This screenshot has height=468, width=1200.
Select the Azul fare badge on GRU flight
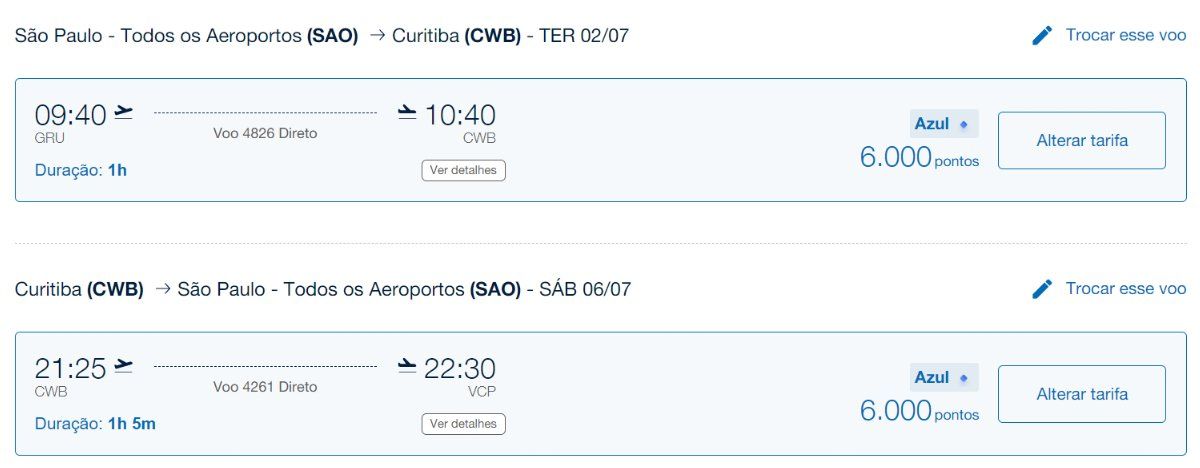(943, 125)
